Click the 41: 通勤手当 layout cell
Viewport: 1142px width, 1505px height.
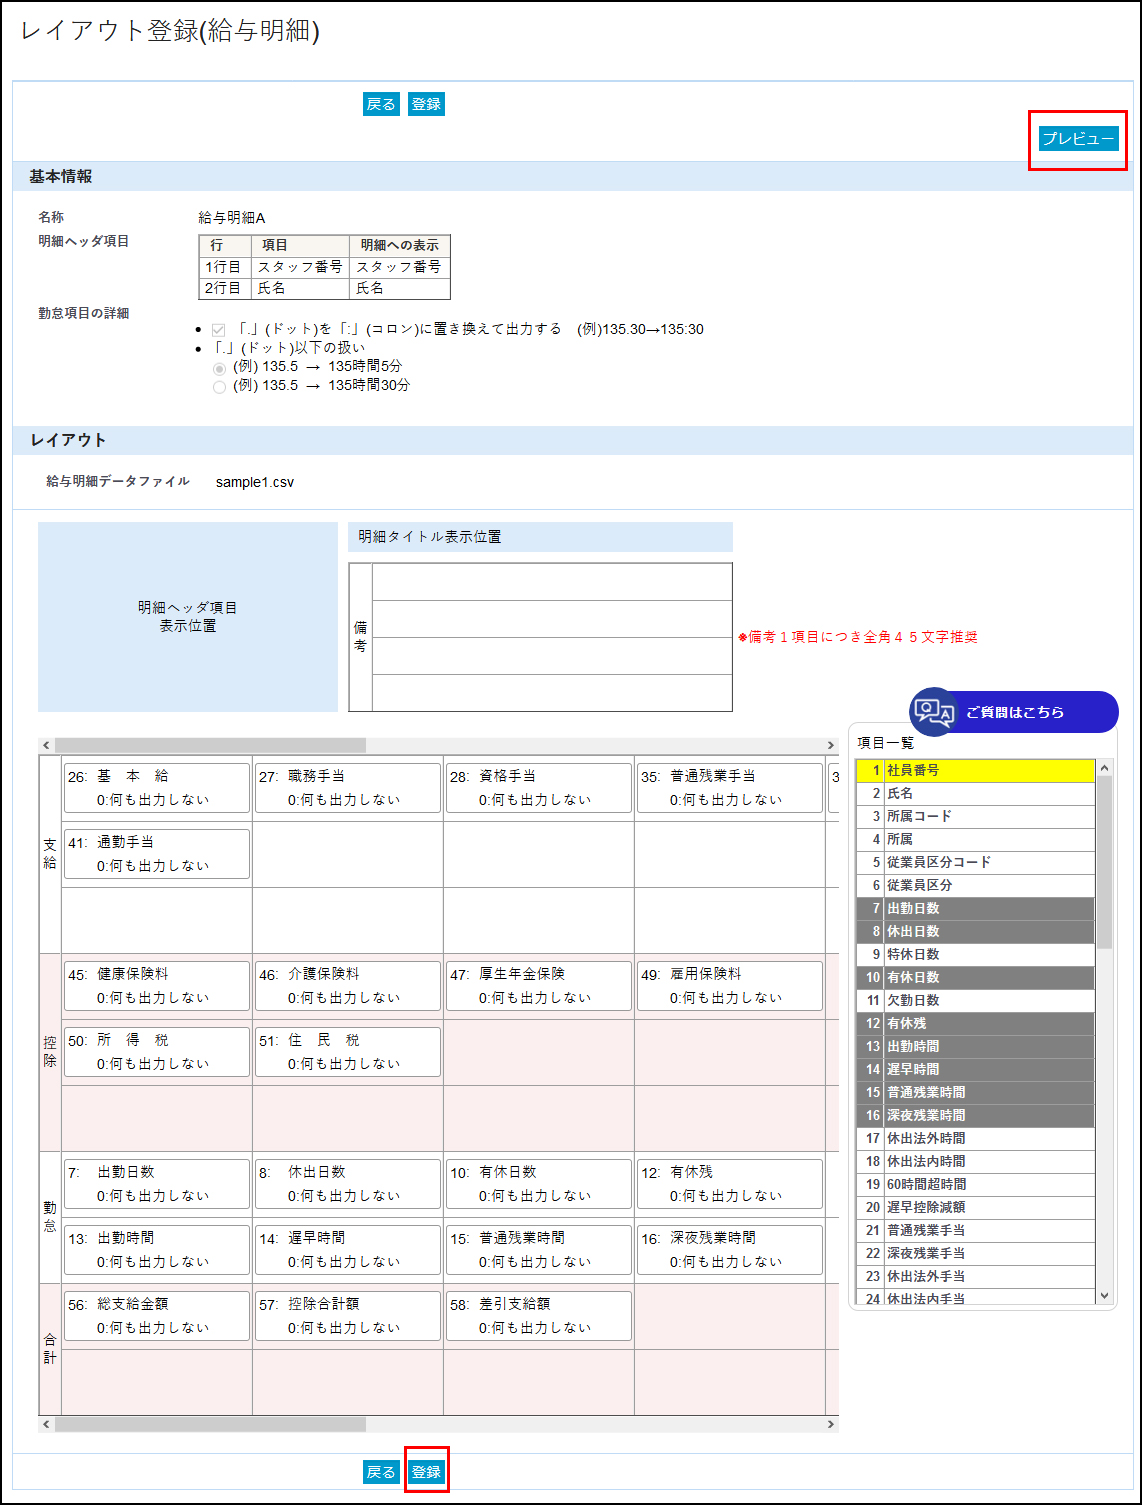(157, 854)
